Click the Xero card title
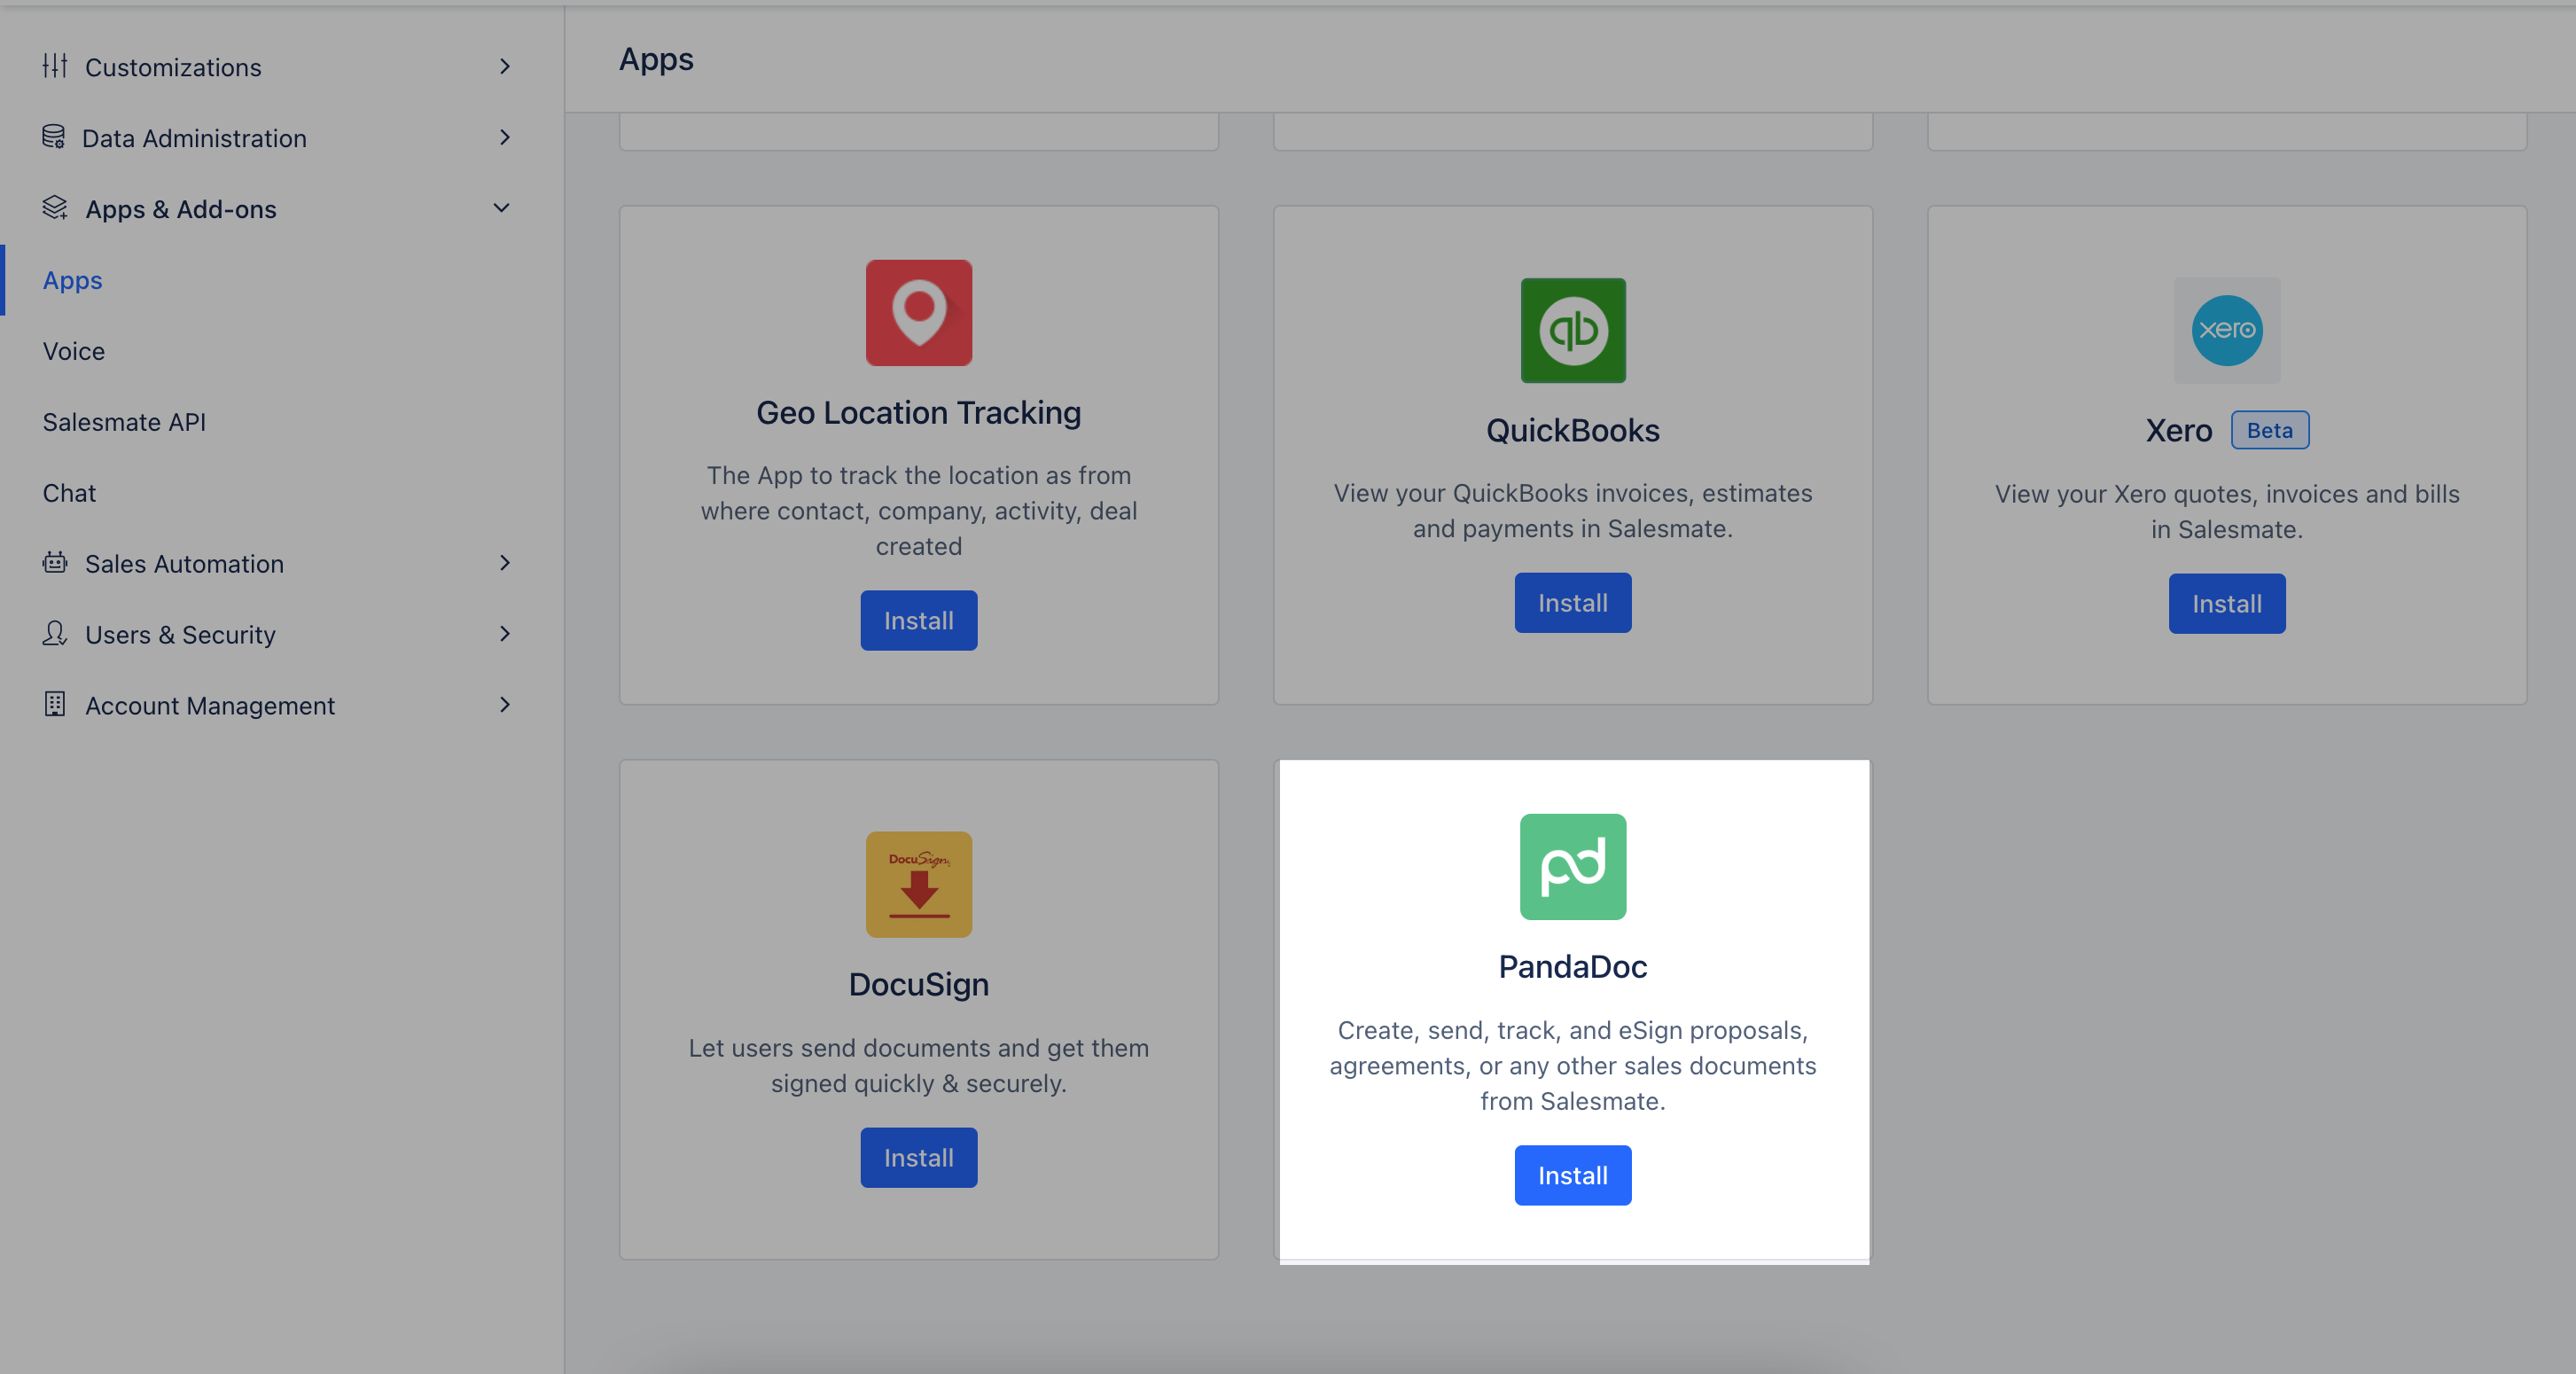Image resolution: width=2576 pixels, height=1374 pixels. [2178, 431]
